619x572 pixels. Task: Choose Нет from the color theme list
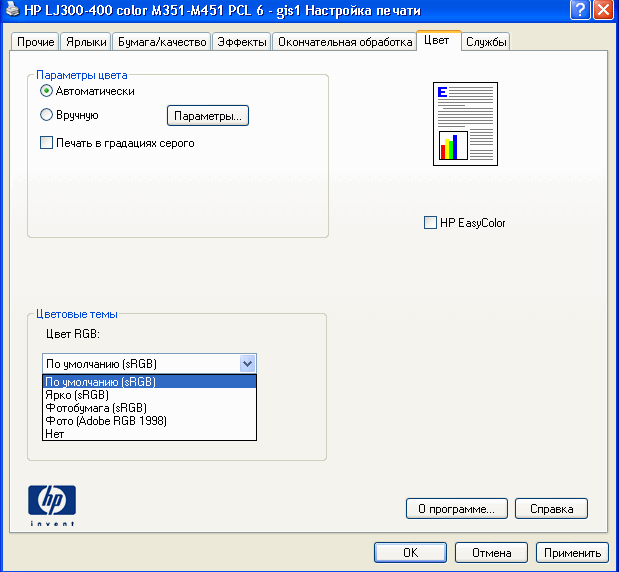[x=149, y=434]
